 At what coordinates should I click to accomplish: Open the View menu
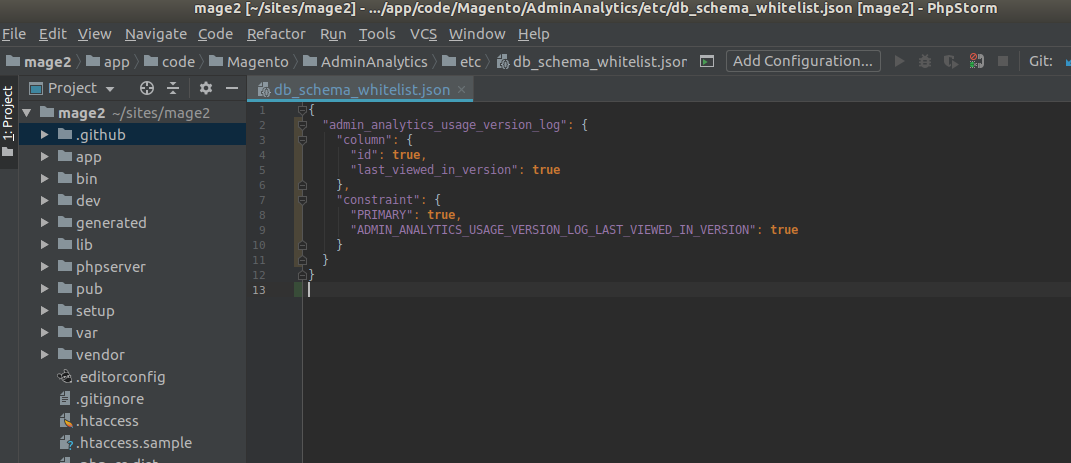pyautogui.click(x=94, y=33)
